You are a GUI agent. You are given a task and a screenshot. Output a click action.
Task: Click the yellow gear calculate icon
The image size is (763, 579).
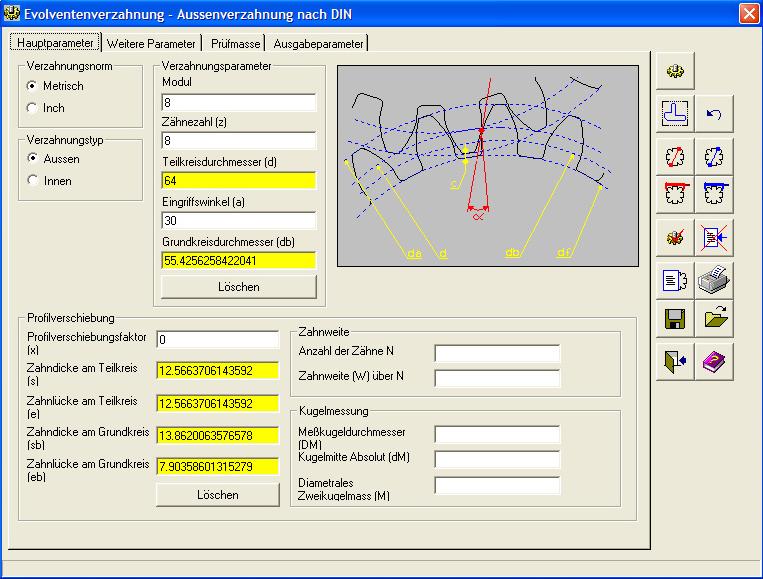coord(675,71)
